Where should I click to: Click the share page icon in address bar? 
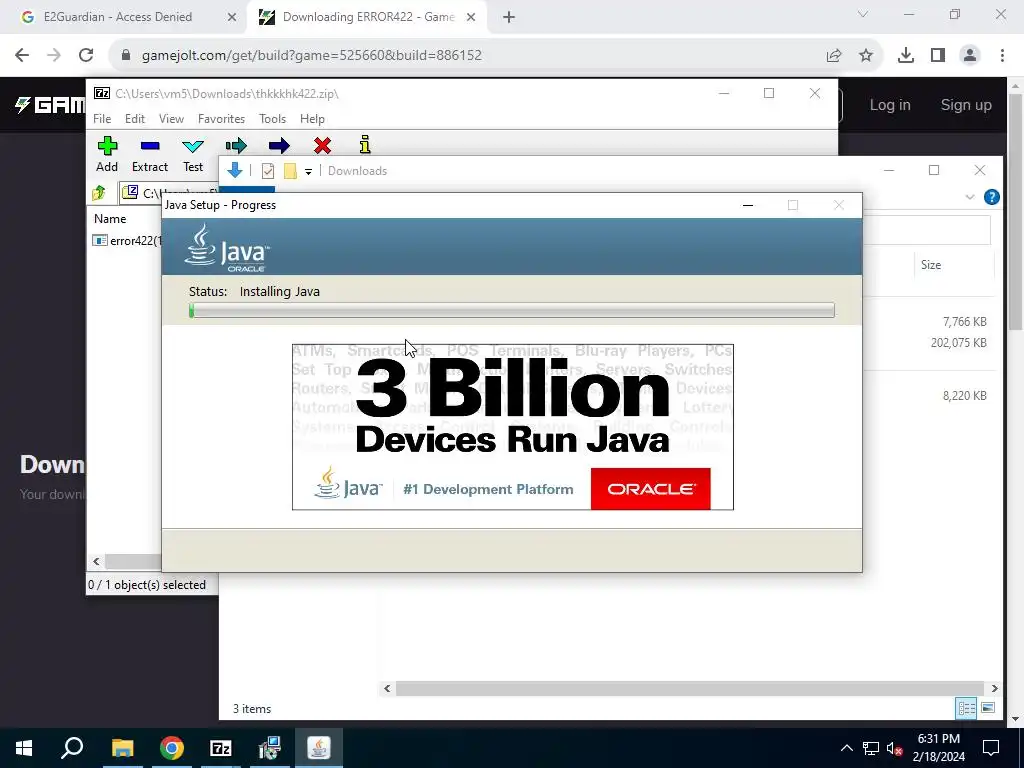834,56
